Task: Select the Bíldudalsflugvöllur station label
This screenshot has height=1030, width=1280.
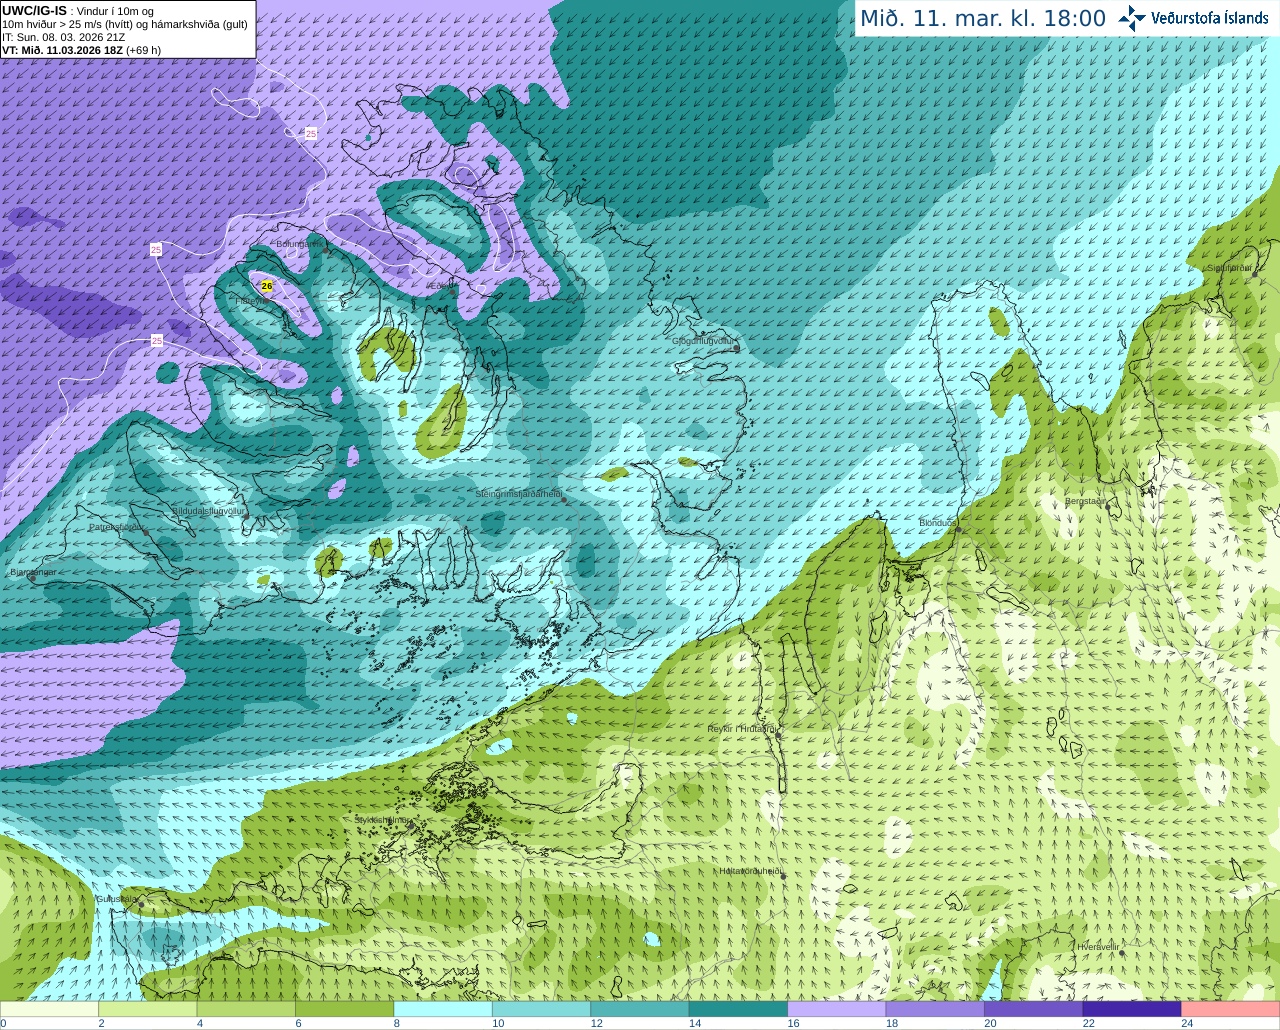Action: click(x=208, y=510)
